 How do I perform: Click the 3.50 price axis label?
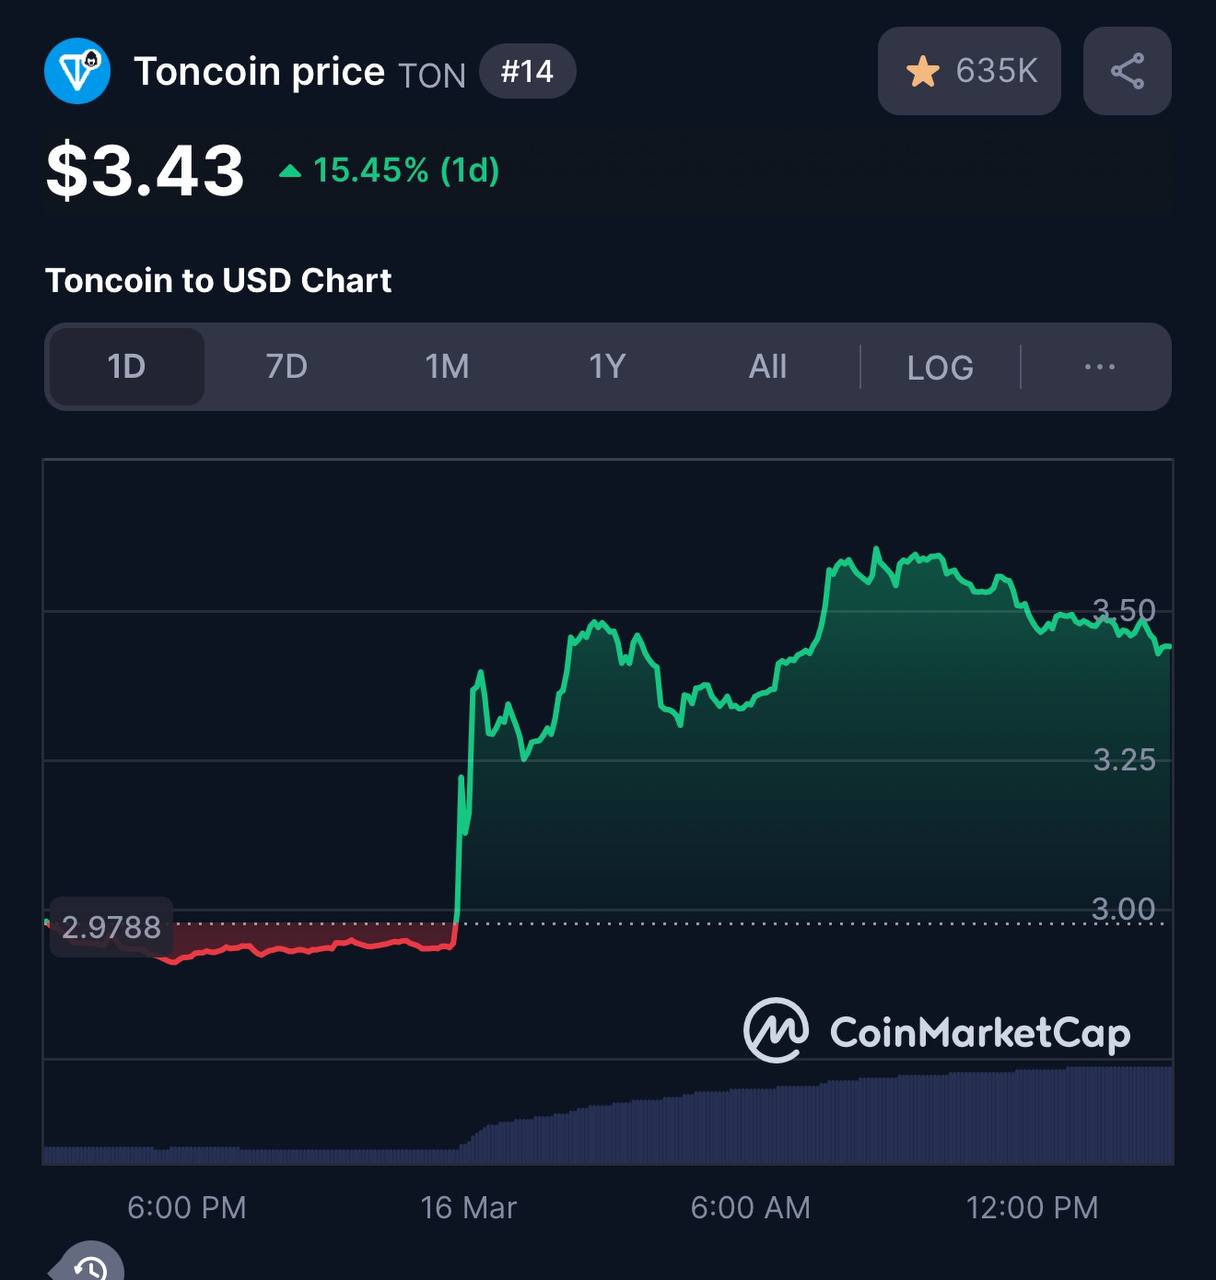(1124, 610)
